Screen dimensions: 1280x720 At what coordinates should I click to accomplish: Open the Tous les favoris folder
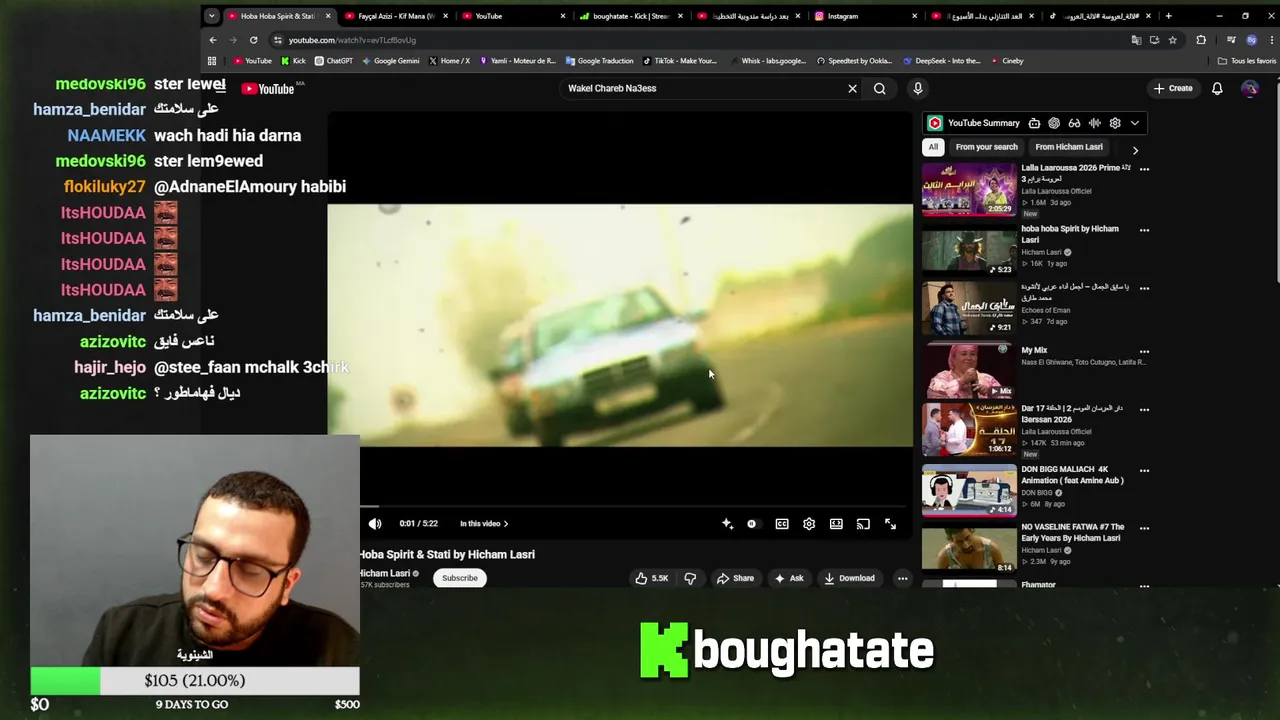(x=1247, y=61)
